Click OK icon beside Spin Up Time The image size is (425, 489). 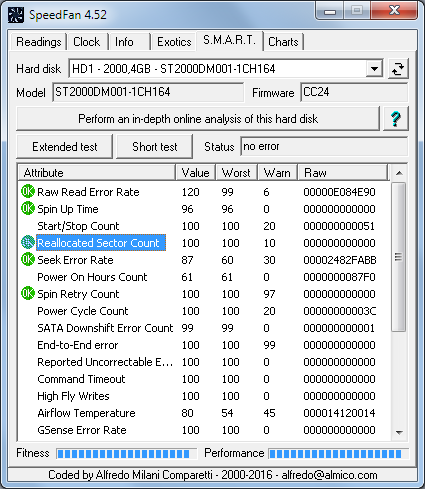(x=28, y=209)
